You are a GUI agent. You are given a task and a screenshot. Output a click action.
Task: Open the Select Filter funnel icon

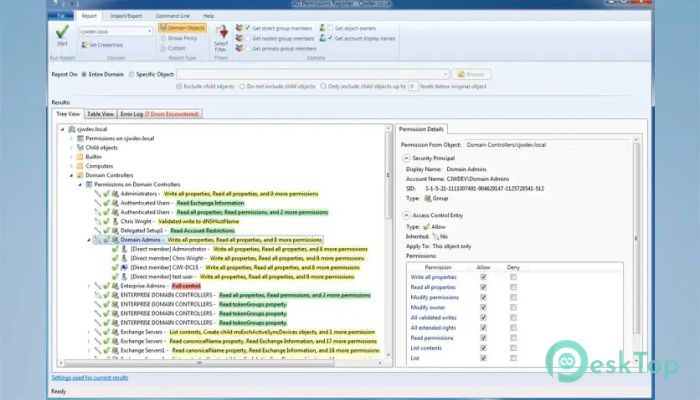click(x=221, y=32)
